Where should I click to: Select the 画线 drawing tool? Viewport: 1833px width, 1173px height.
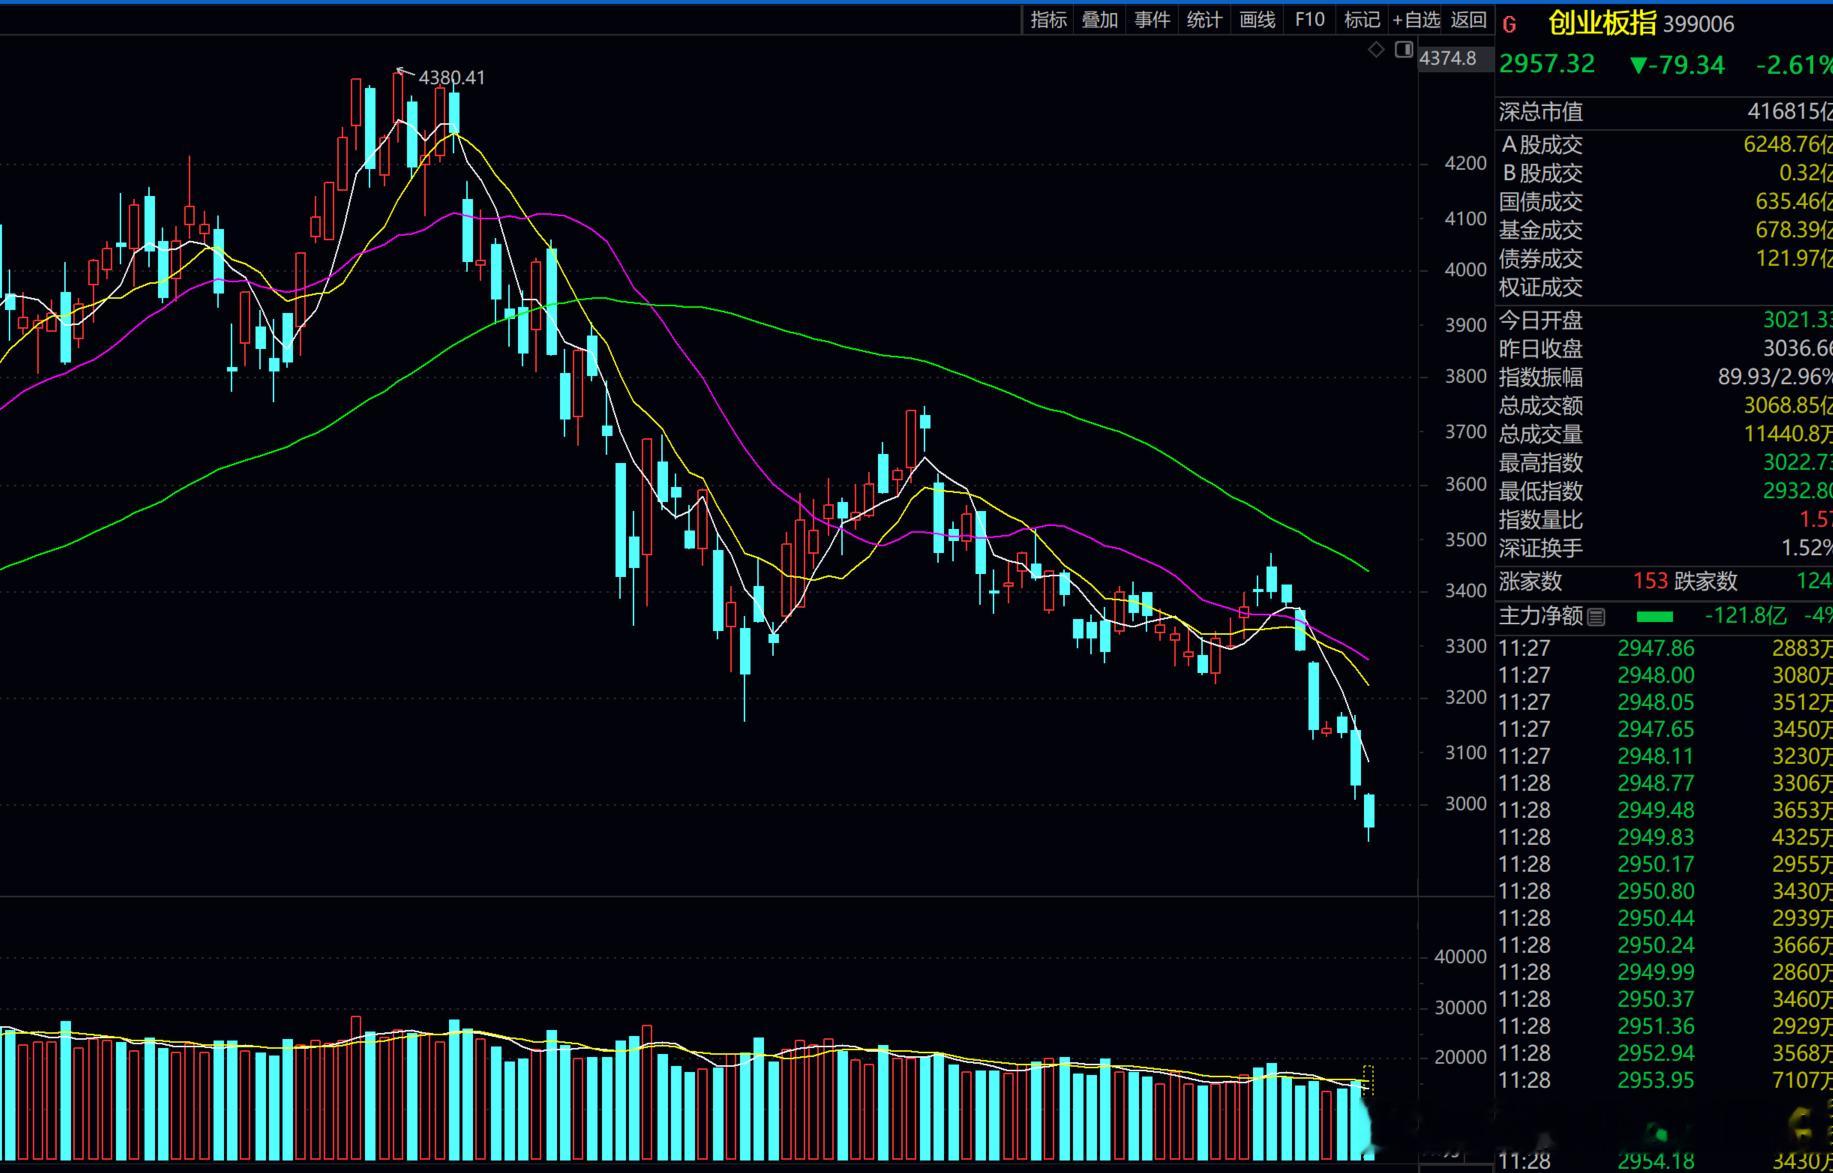pos(1257,19)
